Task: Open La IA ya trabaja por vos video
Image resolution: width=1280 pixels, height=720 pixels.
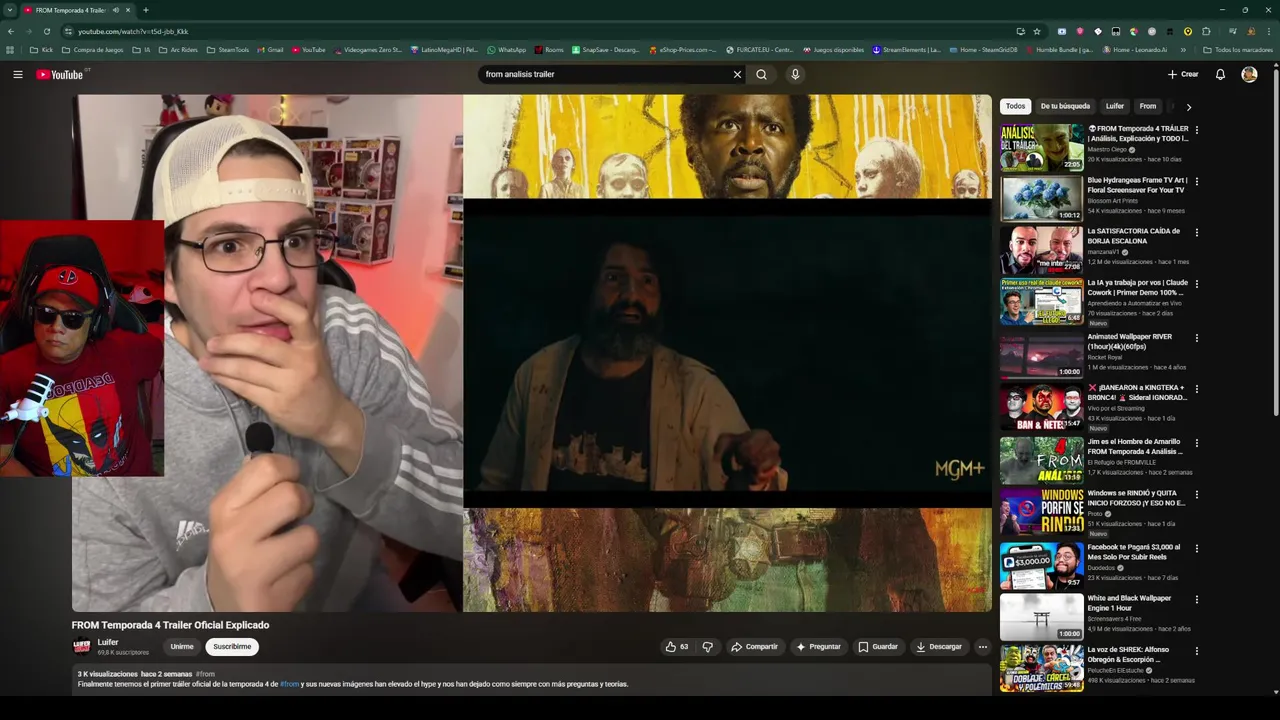Action: pos(1041,301)
